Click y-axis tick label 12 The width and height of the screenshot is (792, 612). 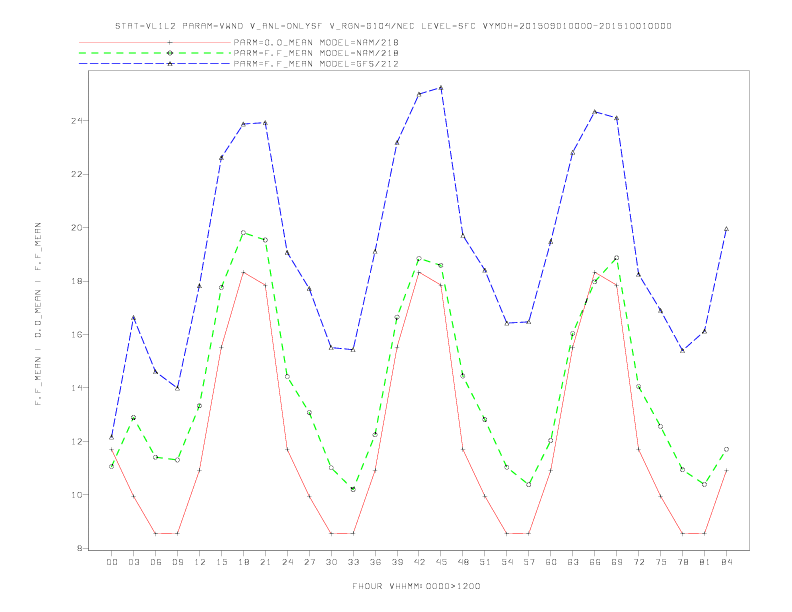77,441
